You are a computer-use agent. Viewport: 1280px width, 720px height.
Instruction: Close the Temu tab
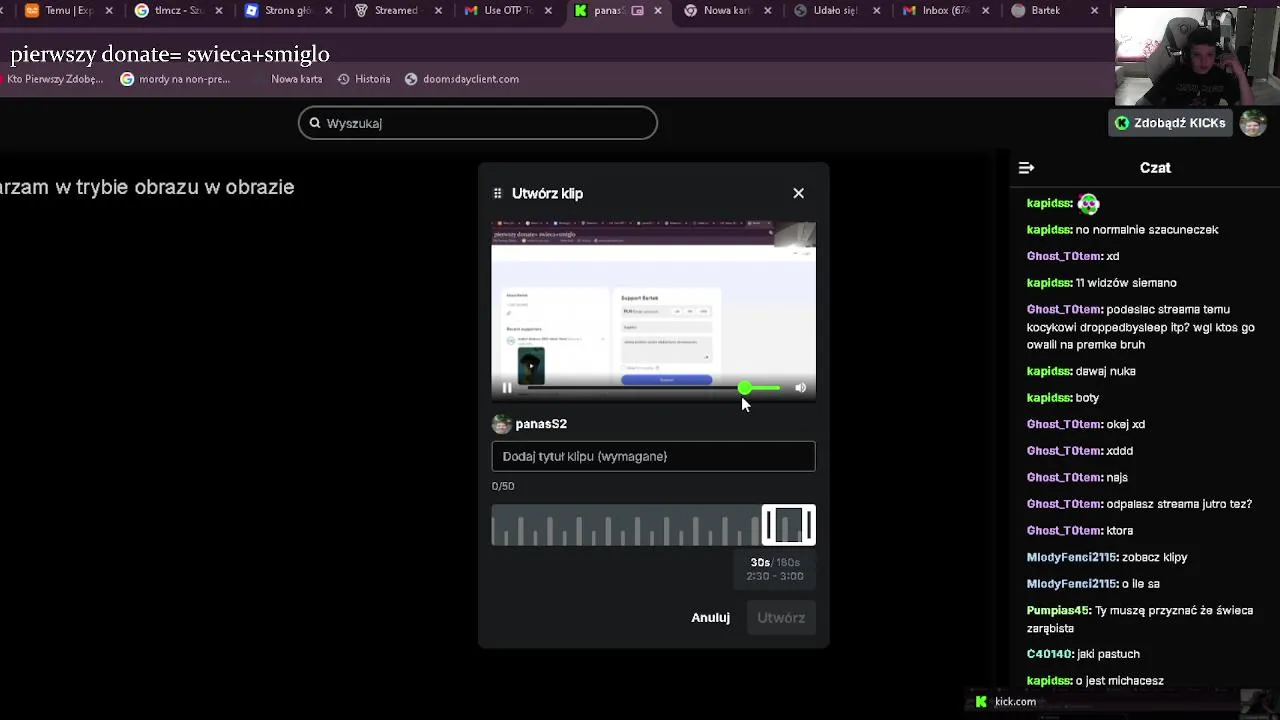(109, 11)
